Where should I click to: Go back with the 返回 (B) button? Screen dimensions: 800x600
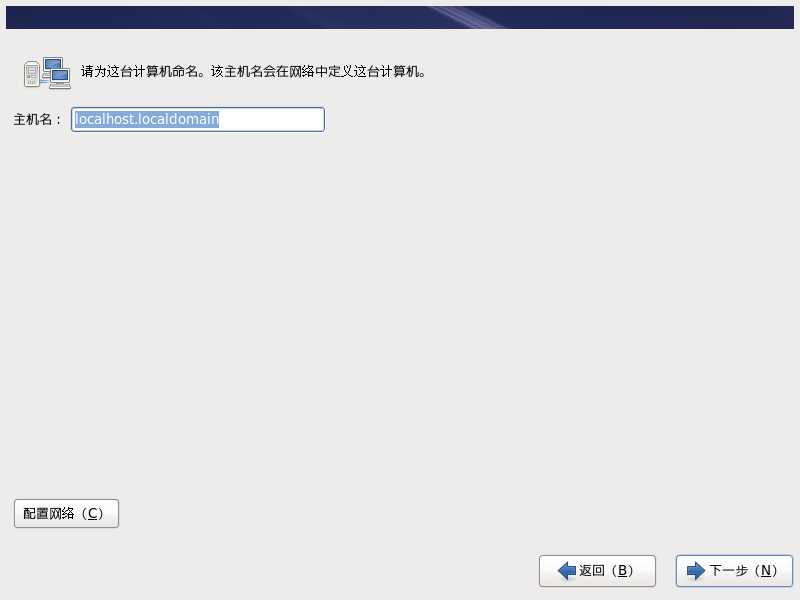pyautogui.click(x=597, y=570)
